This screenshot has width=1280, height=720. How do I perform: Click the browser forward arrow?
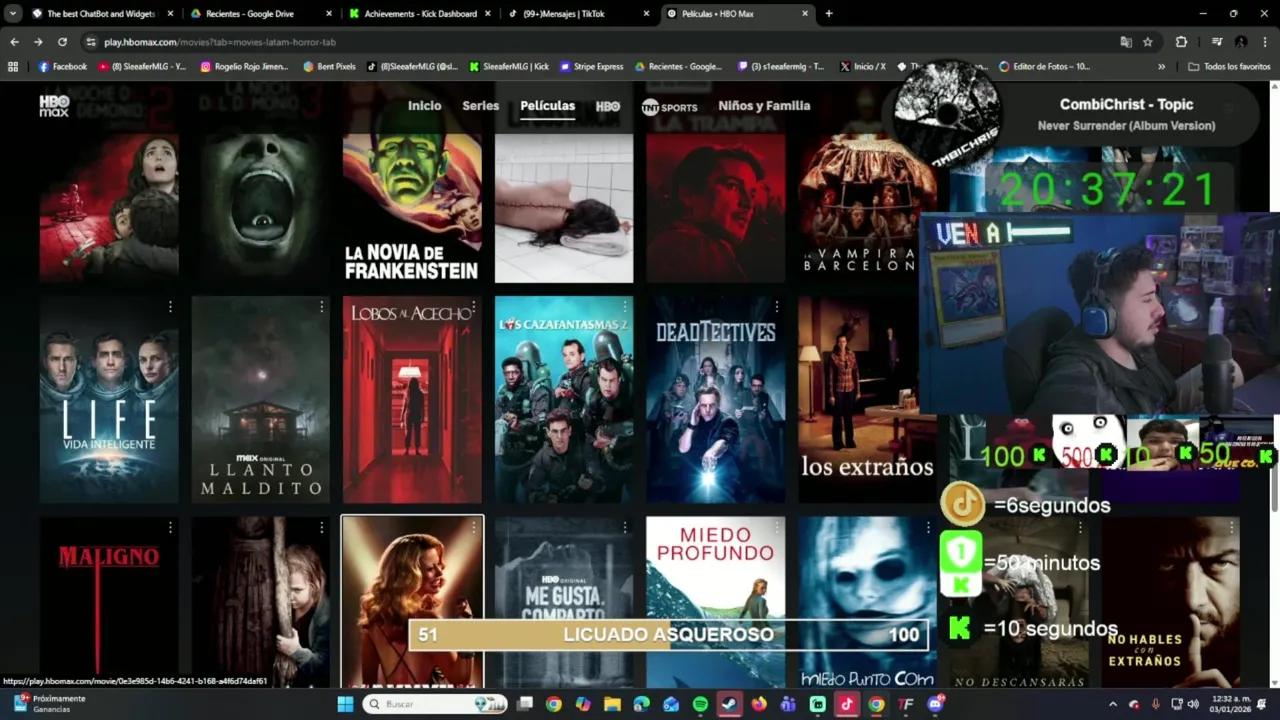[x=38, y=42]
